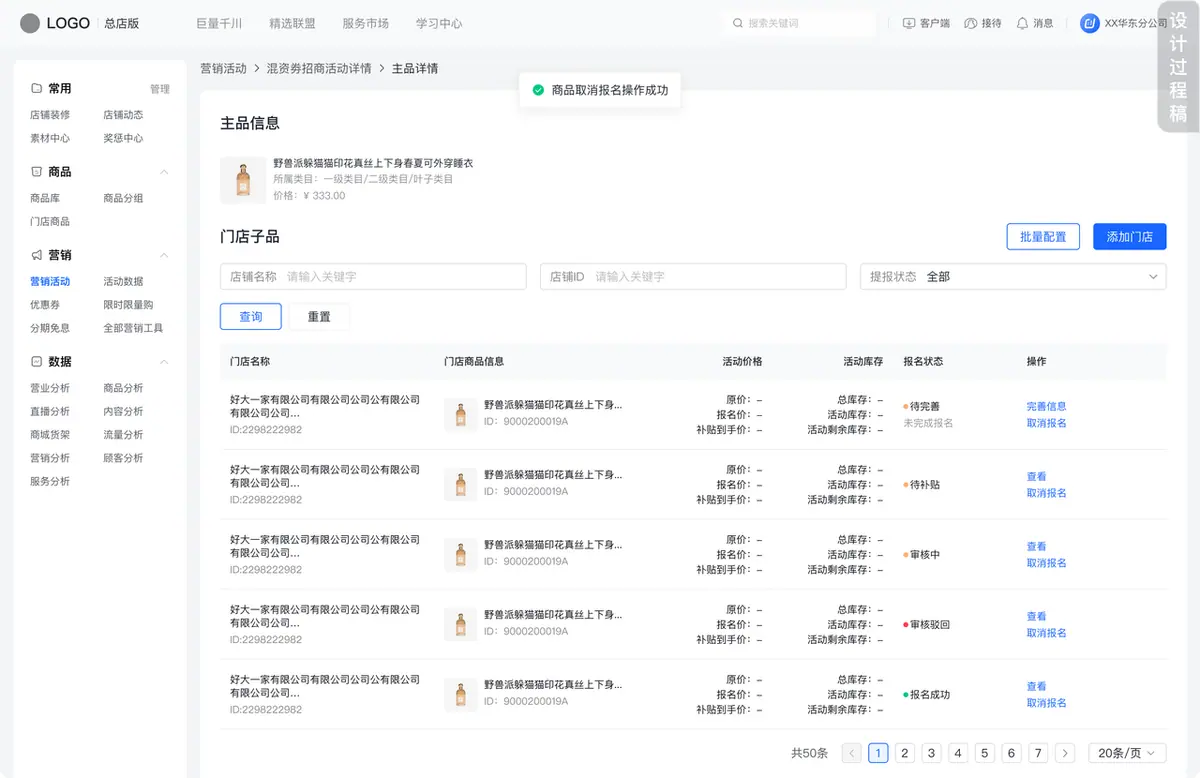Click the XX华东分公司 avatar icon
1200x778 pixels.
(x=1090, y=23)
